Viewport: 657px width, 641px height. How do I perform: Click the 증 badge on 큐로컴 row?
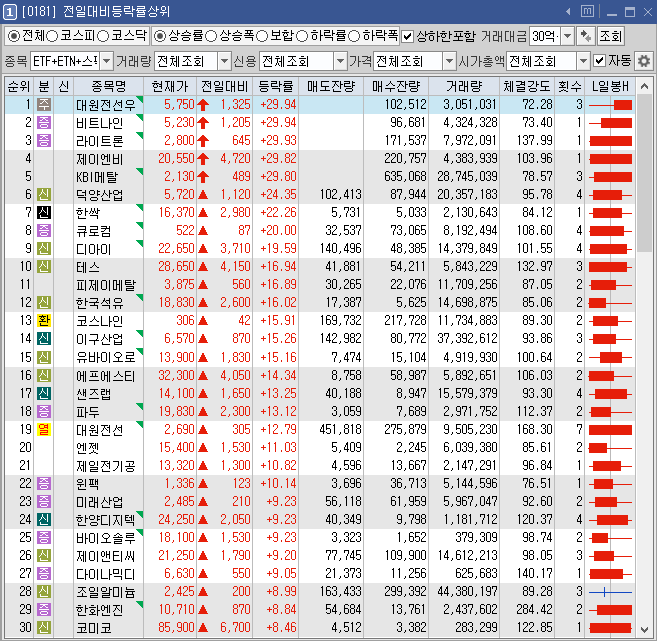click(44, 230)
